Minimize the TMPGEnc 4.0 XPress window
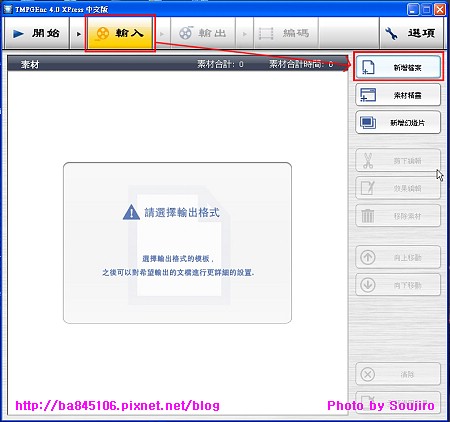The width and height of the screenshot is (450, 422). pos(413,9)
